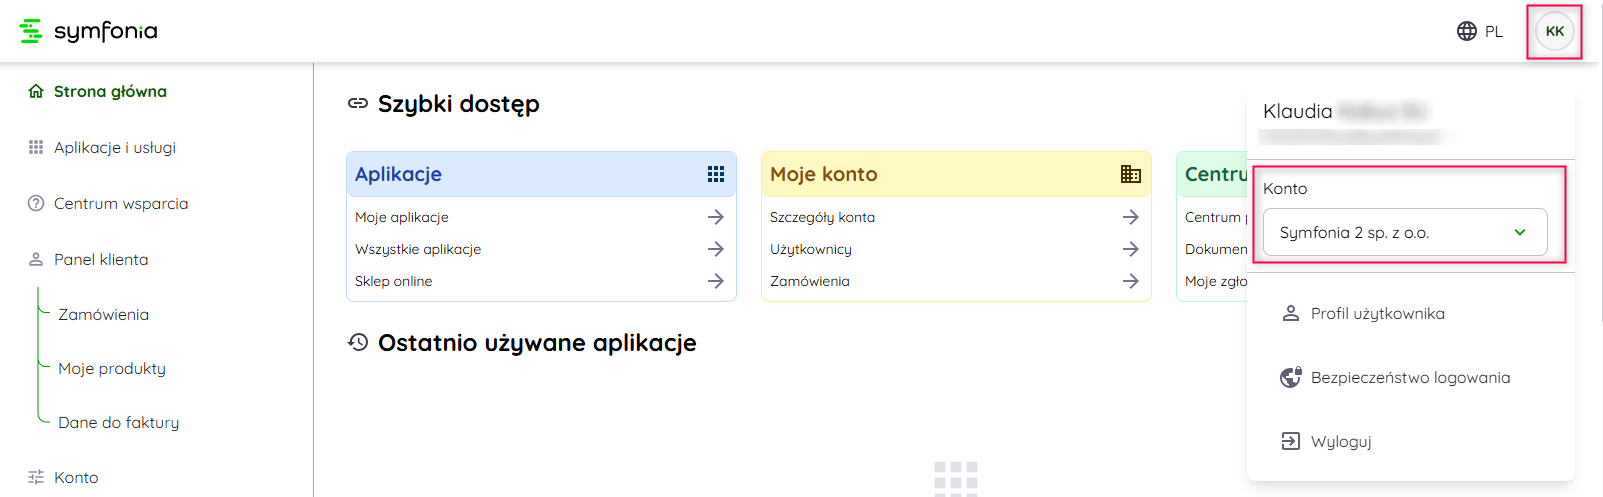The image size is (1603, 497).
Task: Click the grid icon in Aplikacje card
Action: 716,174
